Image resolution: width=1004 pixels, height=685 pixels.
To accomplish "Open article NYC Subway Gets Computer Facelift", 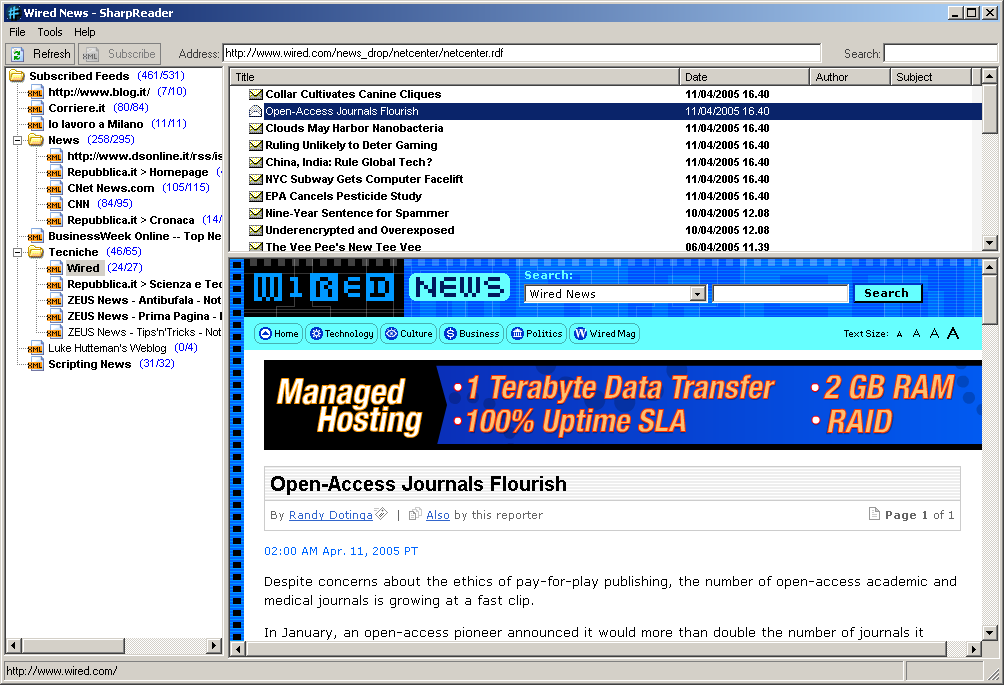I will tap(364, 179).
